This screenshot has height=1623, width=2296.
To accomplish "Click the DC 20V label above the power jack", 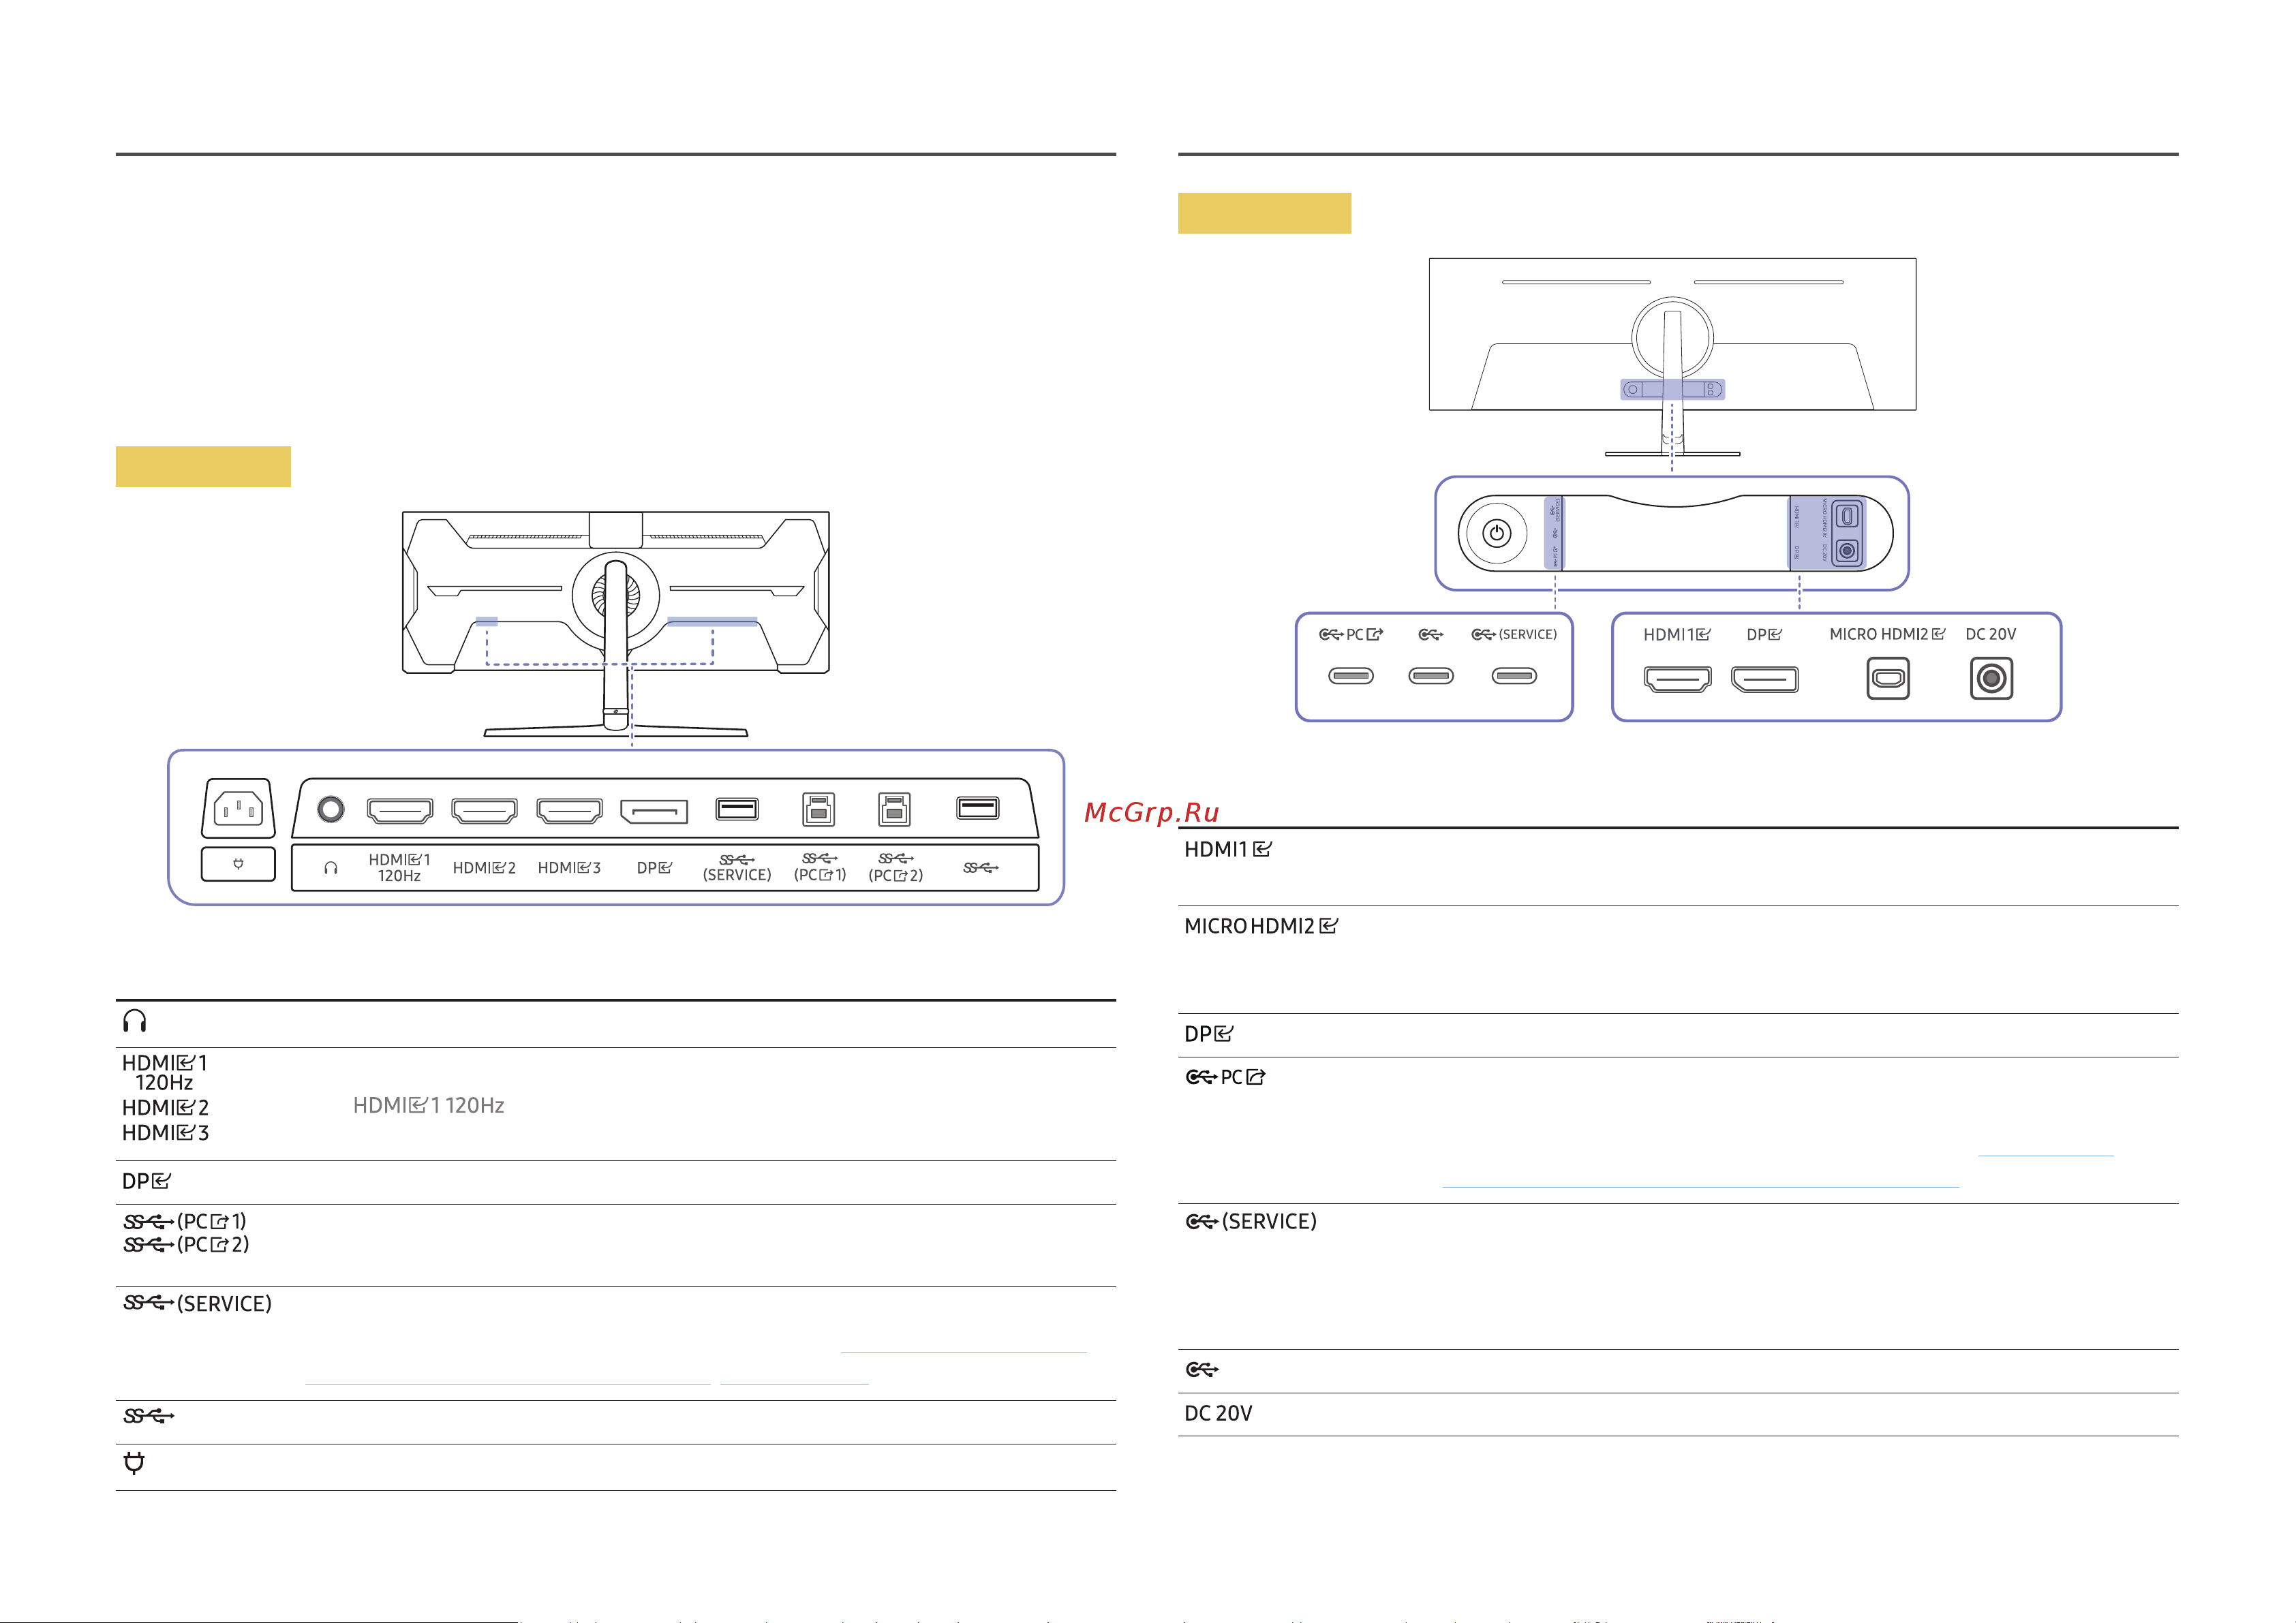I will (1990, 634).
